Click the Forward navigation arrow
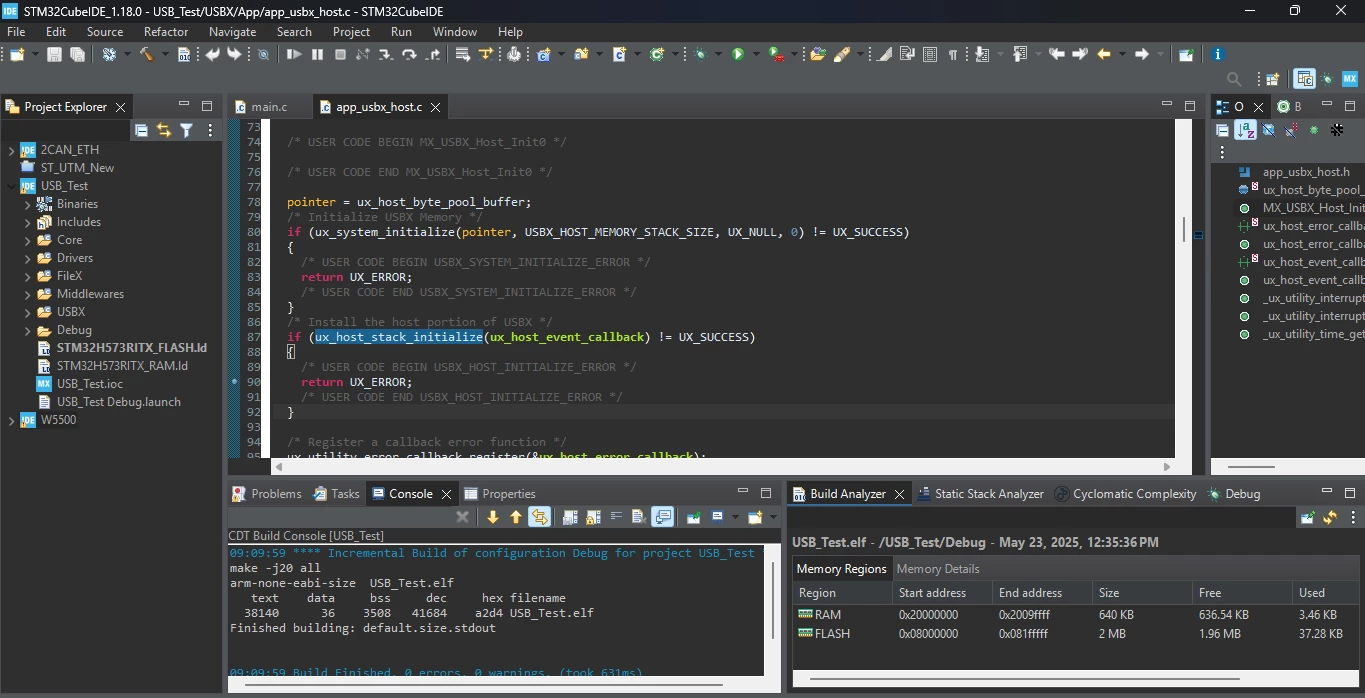 [x=1141, y=54]
